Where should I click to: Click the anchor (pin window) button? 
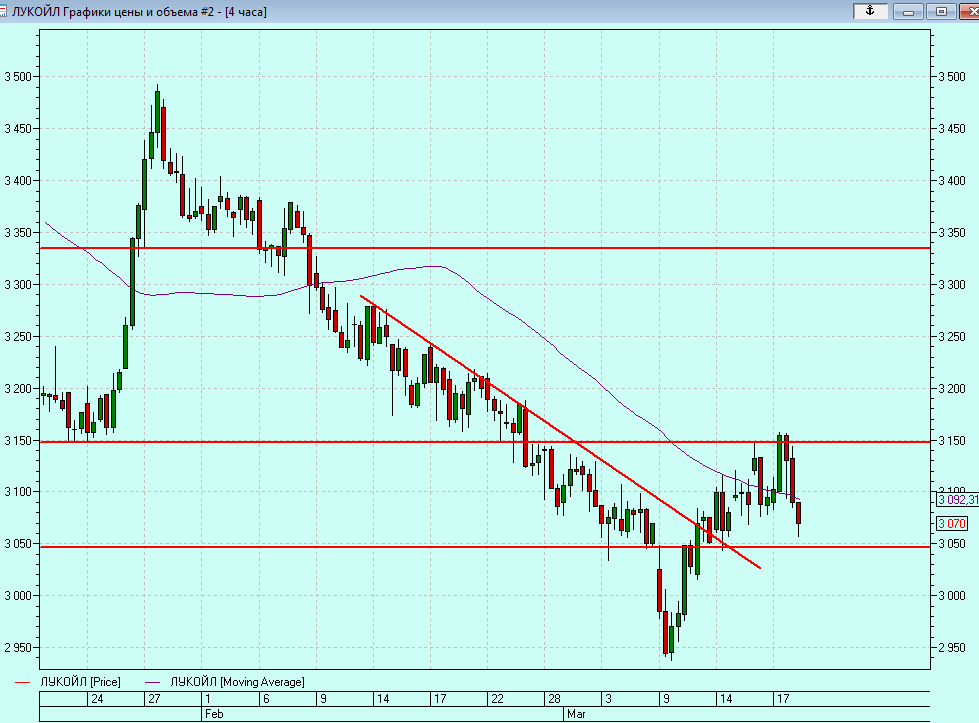click(870, 11)
